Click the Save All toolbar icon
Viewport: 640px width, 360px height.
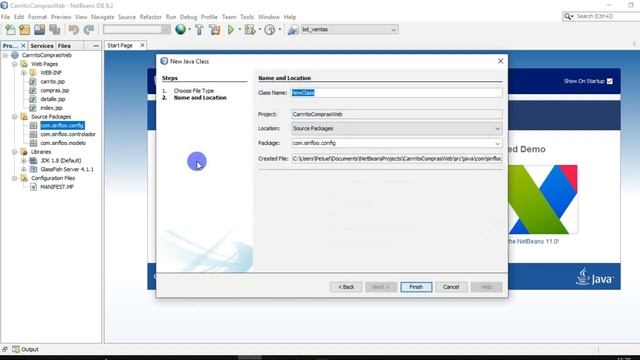(55, 29)
